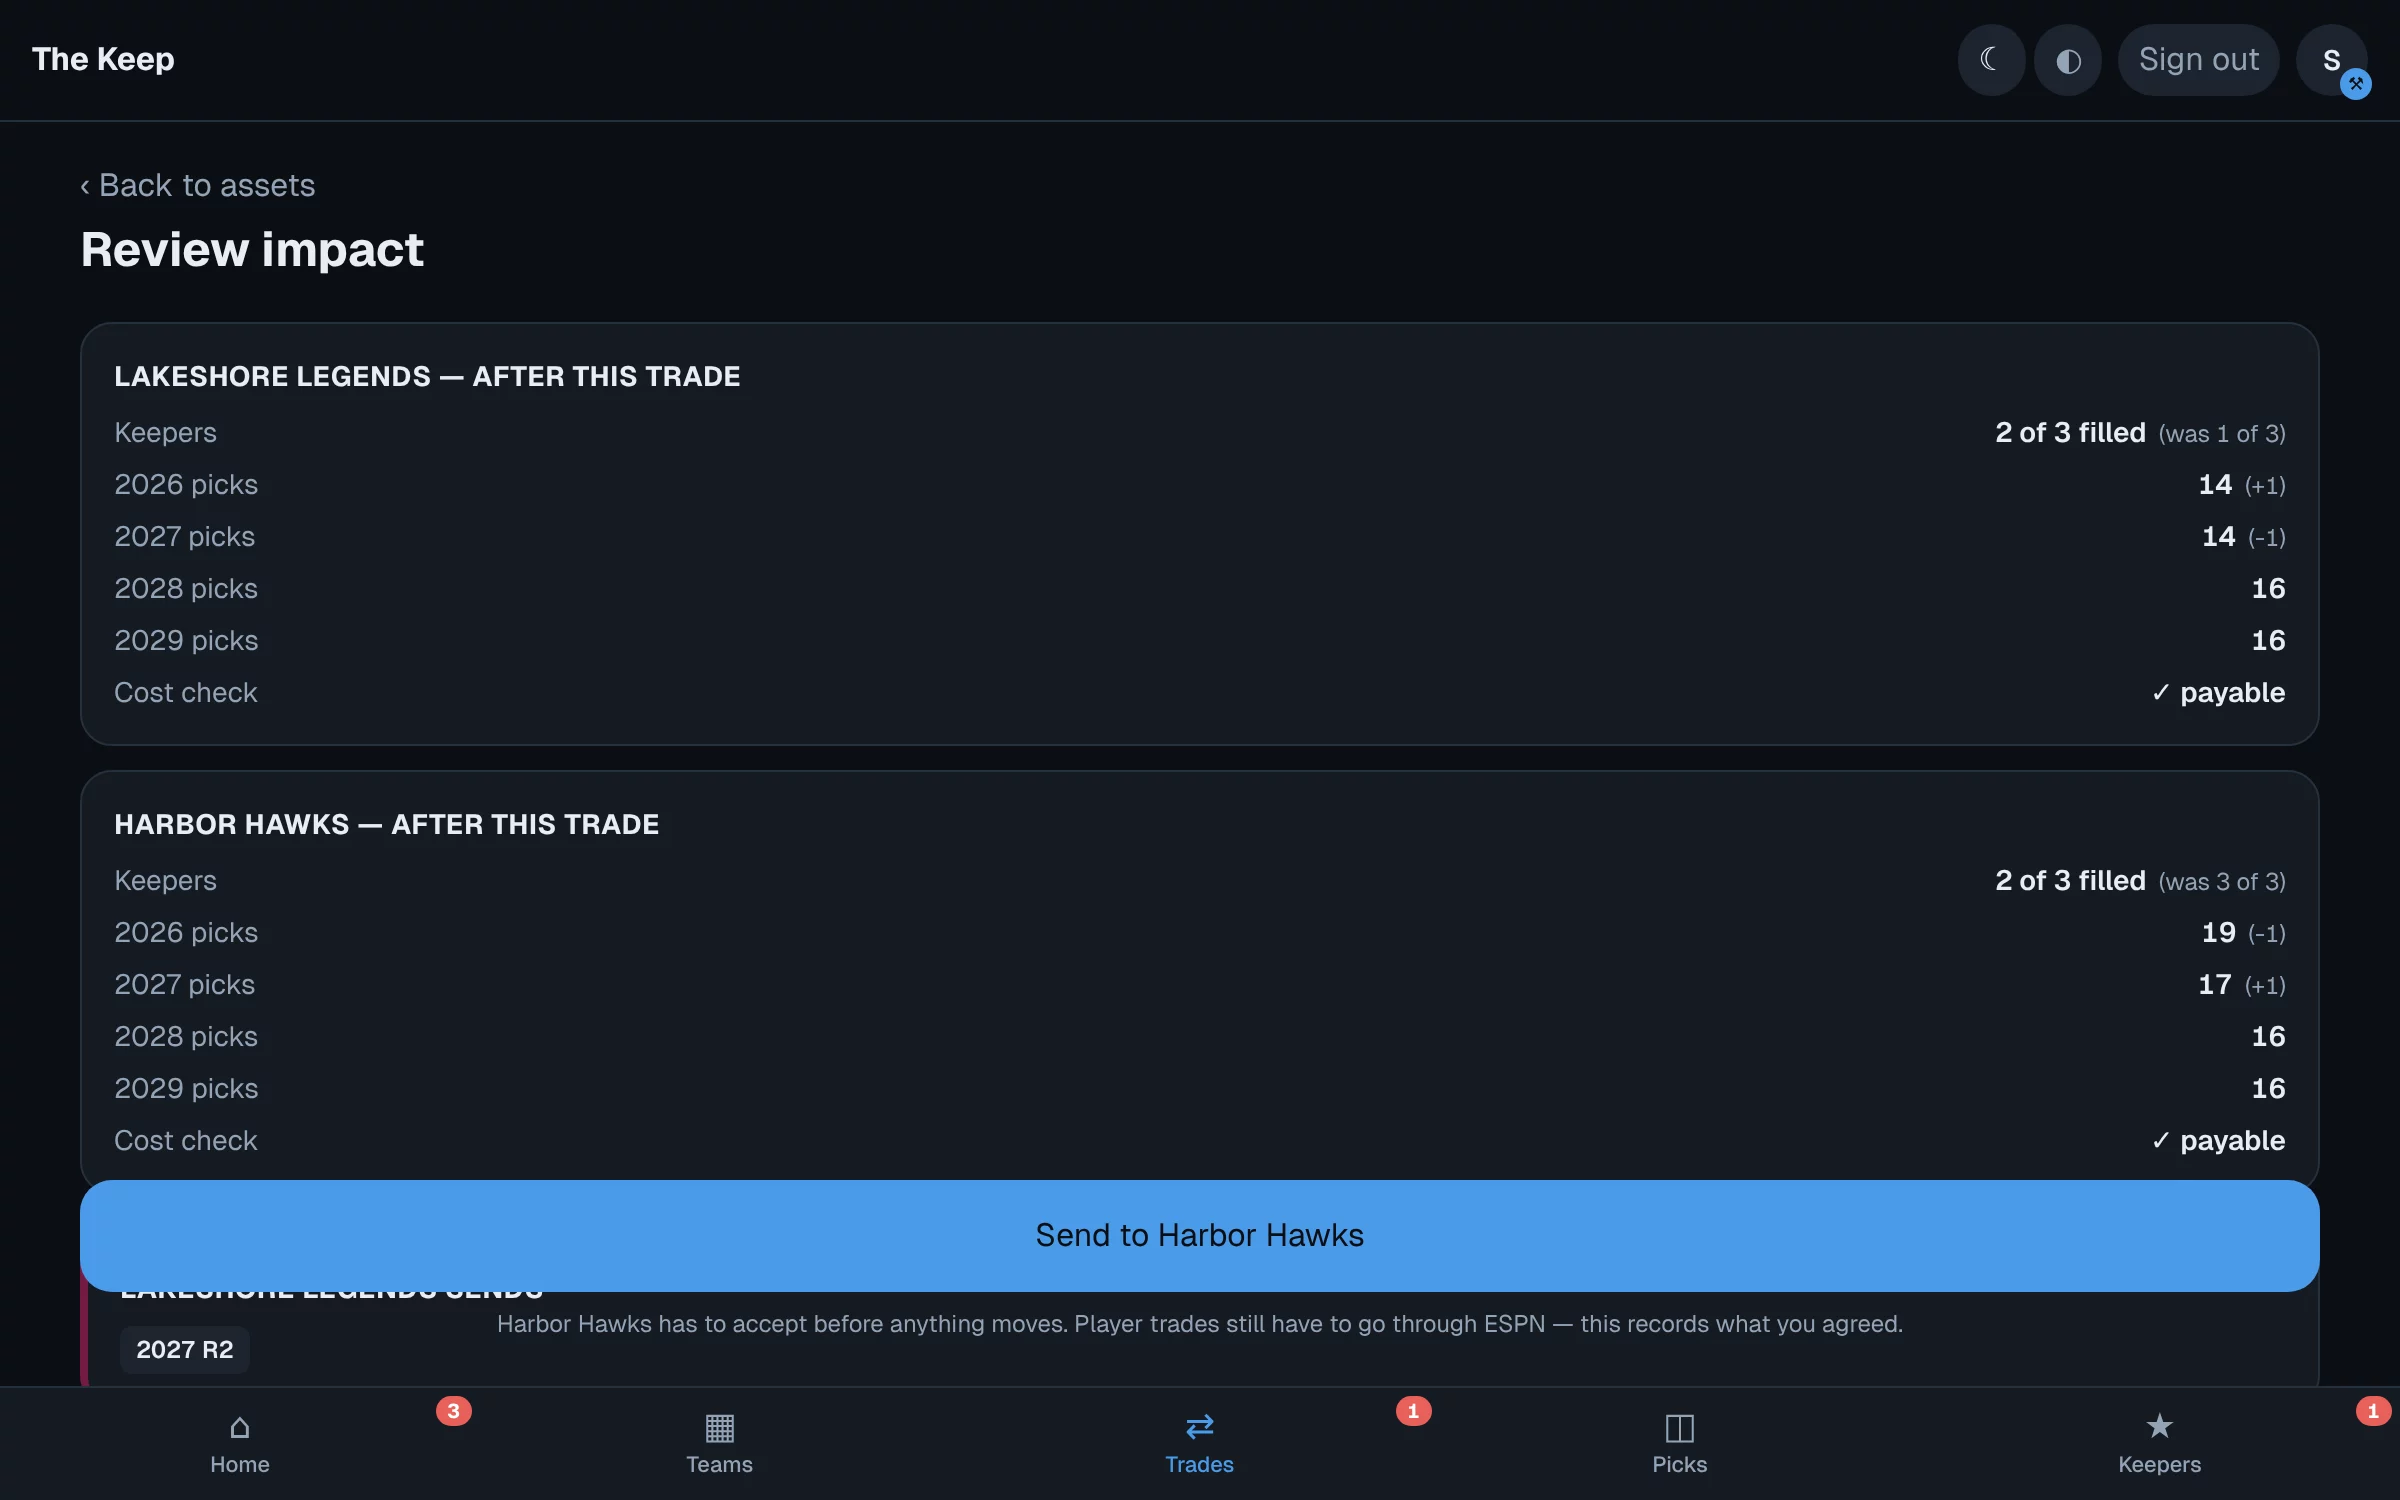Screen dimensions: 2400x1500
Task: Click Harbor Hawks '(was 3 of 3)' keepers value
Action: [x=2221, y=882]
